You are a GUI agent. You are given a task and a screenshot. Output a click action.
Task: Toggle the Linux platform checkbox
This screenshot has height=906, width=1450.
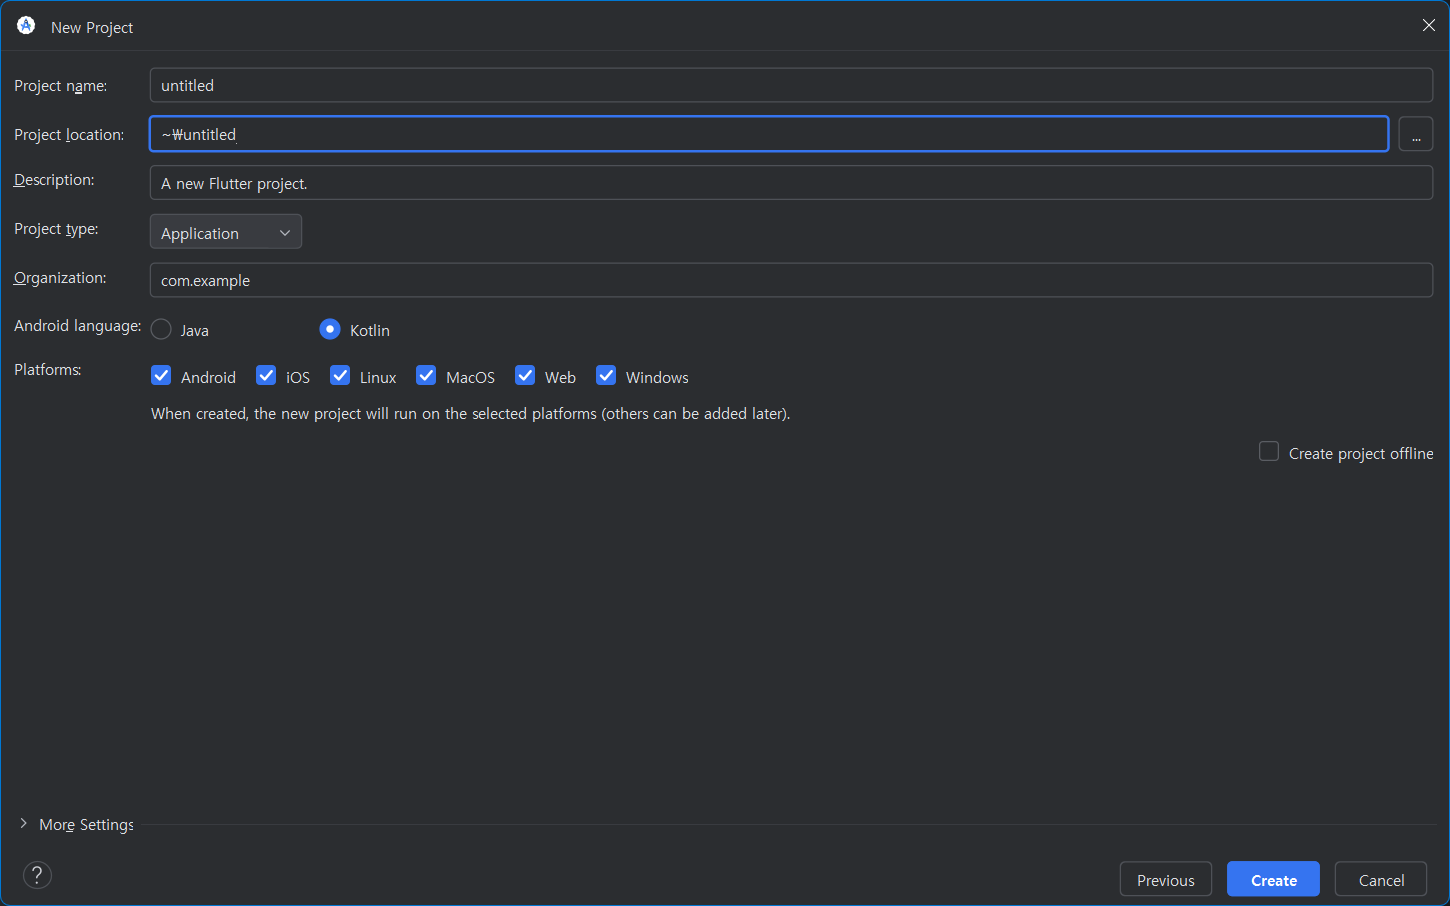tap(340, 376)
